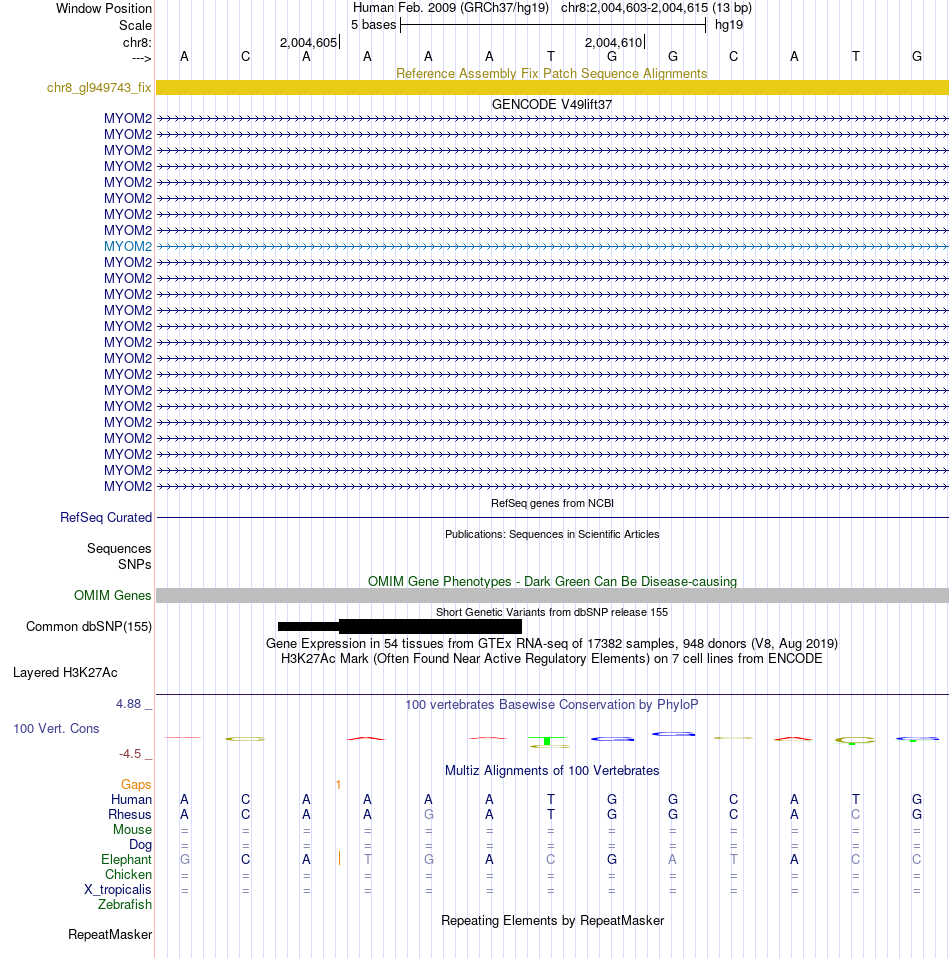
Task: Select the Mouse species label
Action: click(132, 830)
